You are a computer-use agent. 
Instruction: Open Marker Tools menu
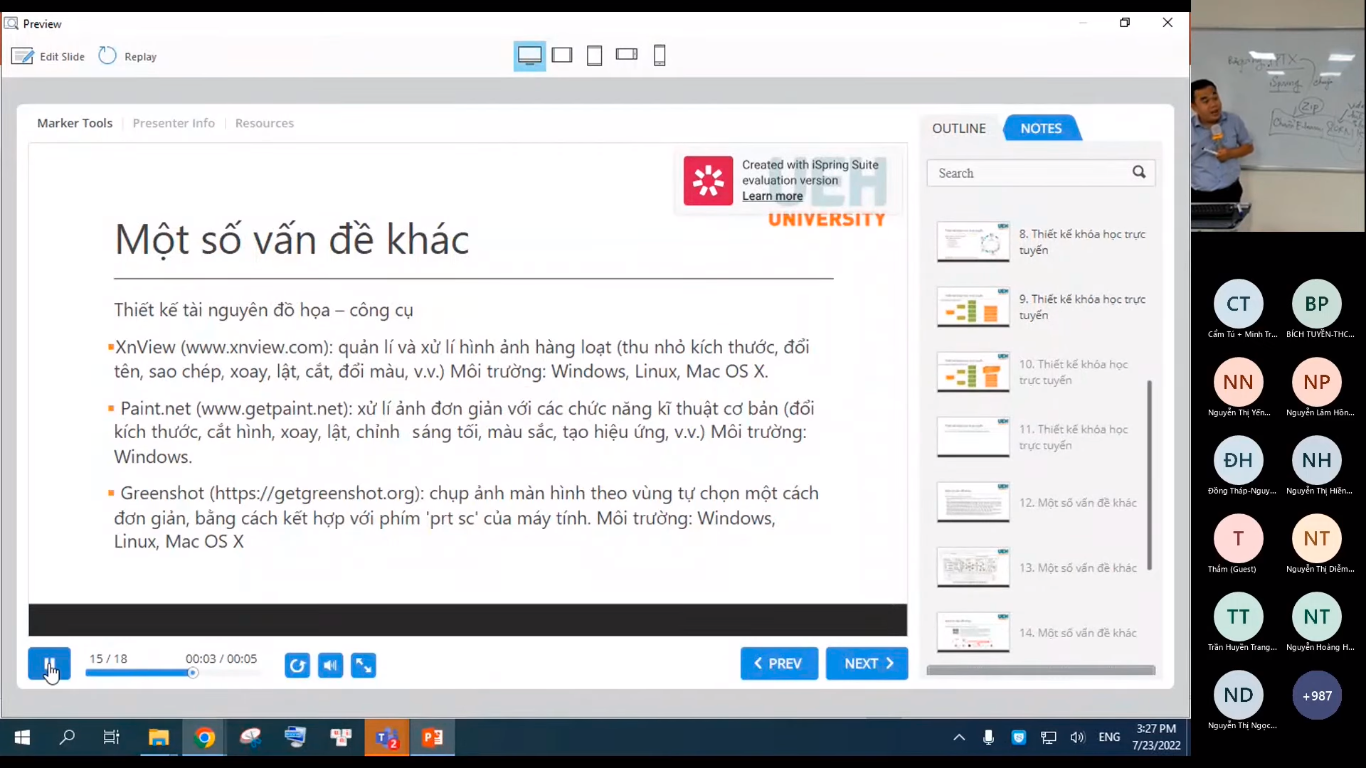point(75,123)
